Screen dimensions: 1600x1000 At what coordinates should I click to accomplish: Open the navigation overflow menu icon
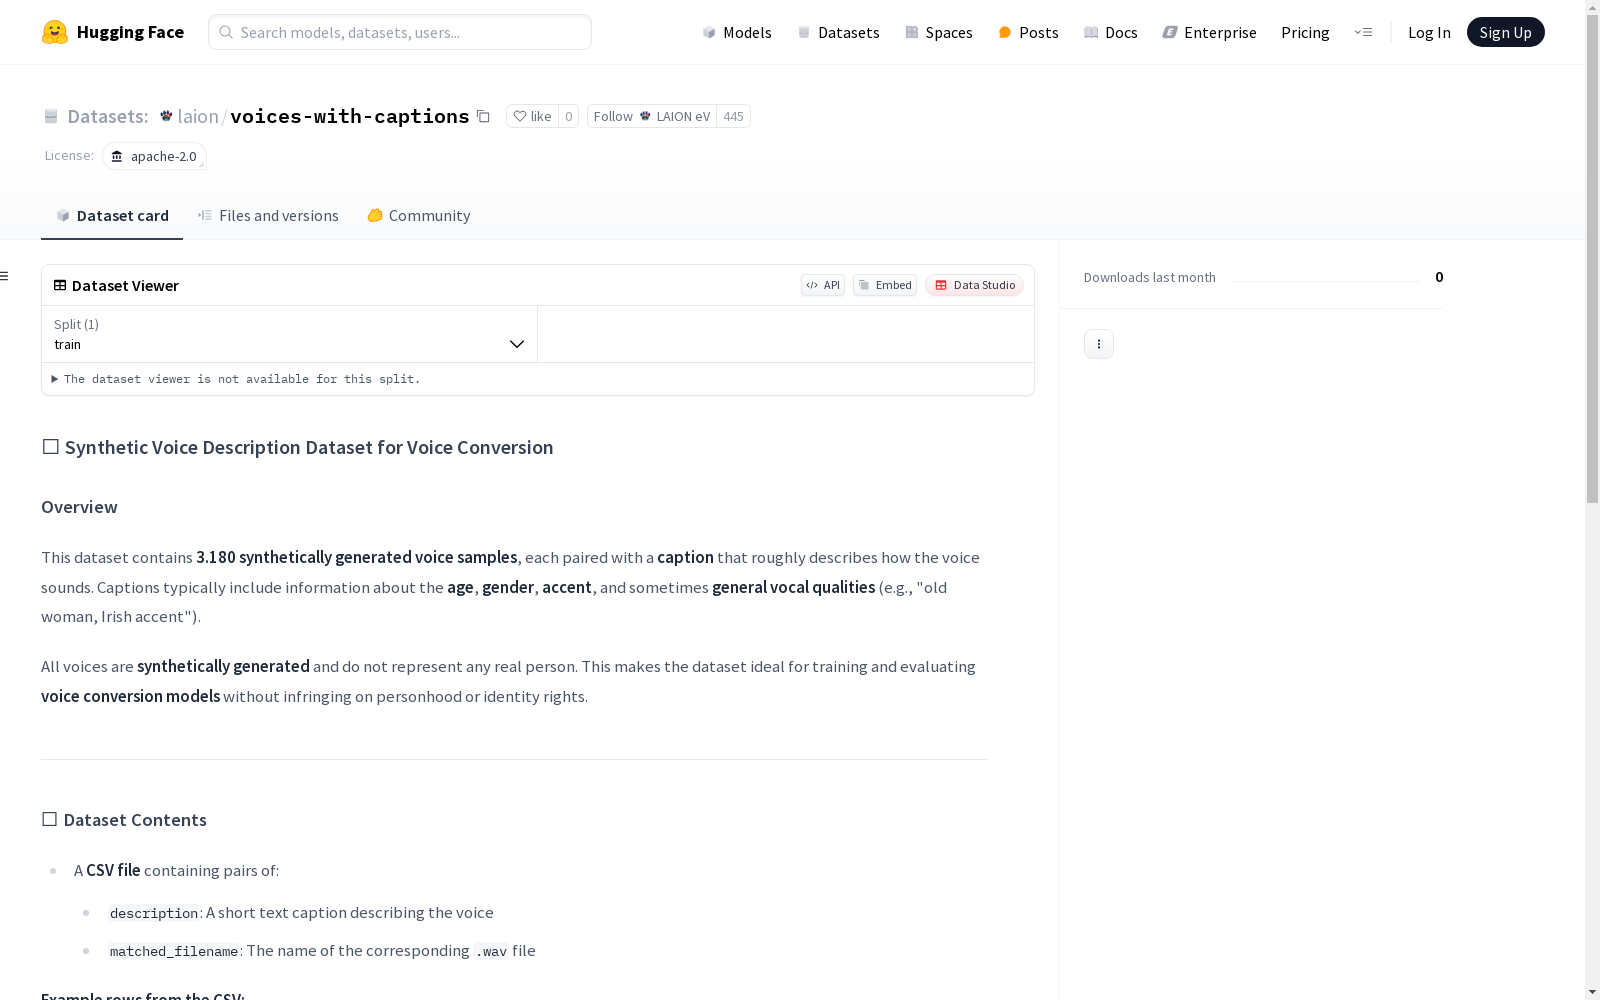pyautogui.click(x=1363, y=32)
